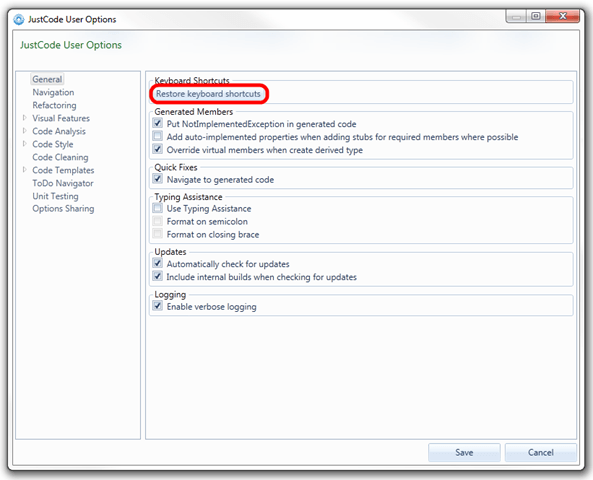This screenshot has height=480, width=593.
Task: Open the Unit Testing options page
Action: click(56, 196)
